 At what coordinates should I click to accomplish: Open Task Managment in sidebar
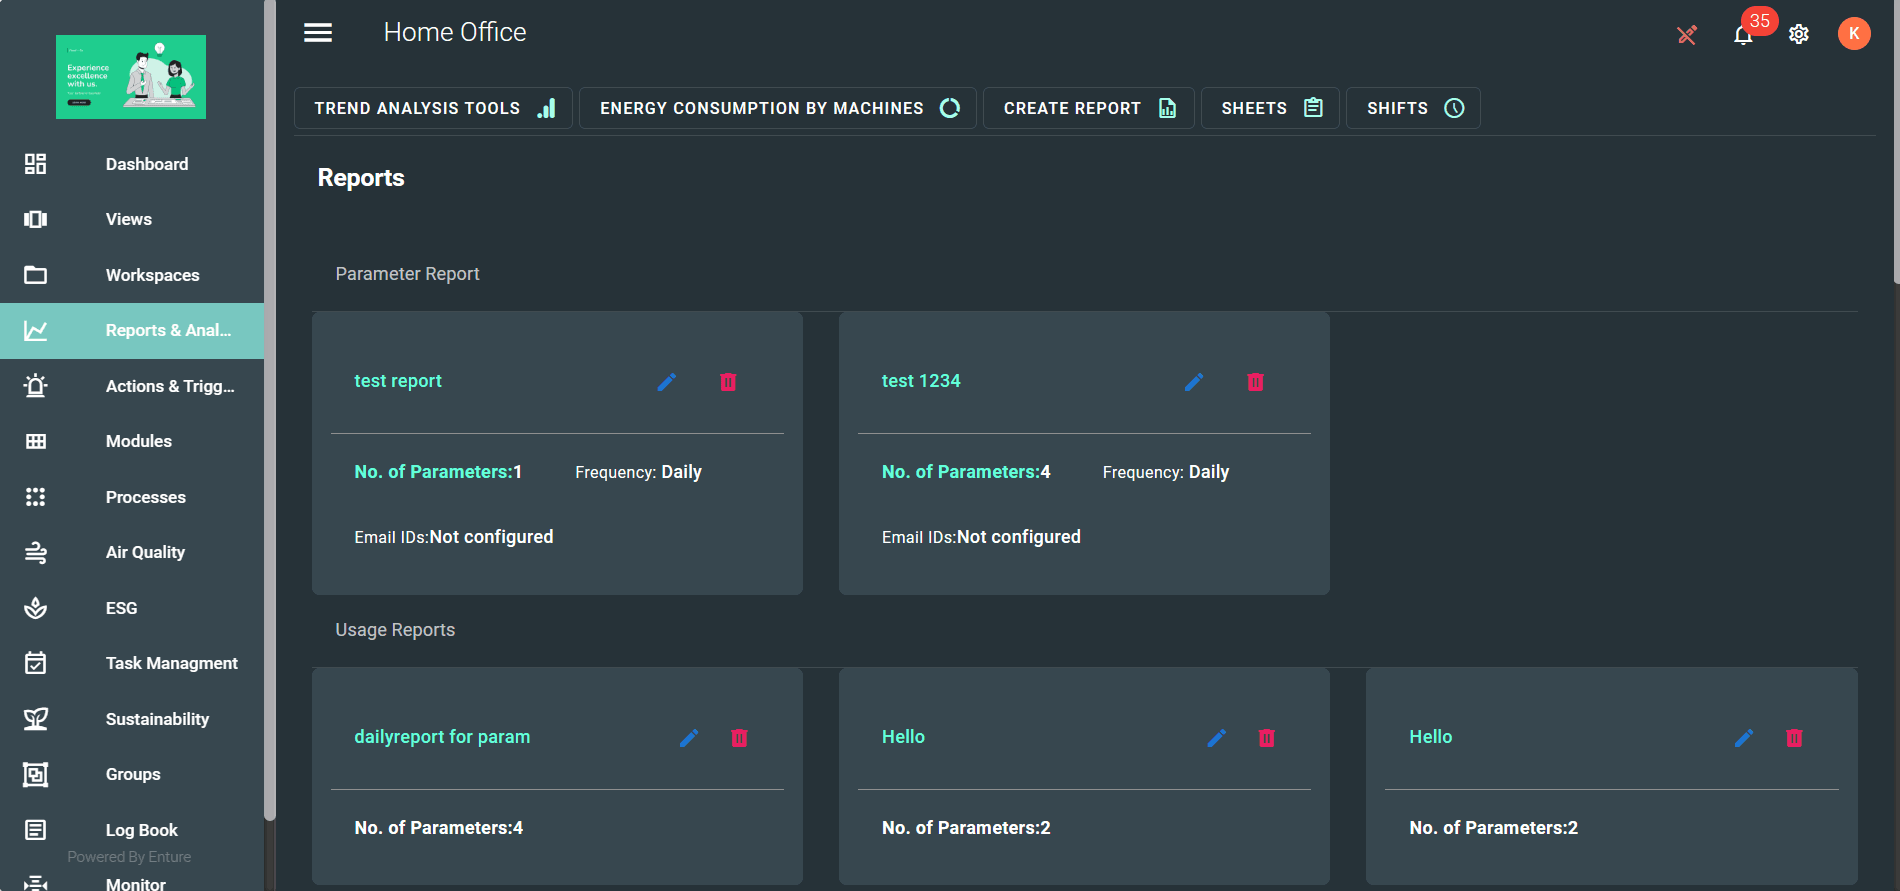coord(132,663)
